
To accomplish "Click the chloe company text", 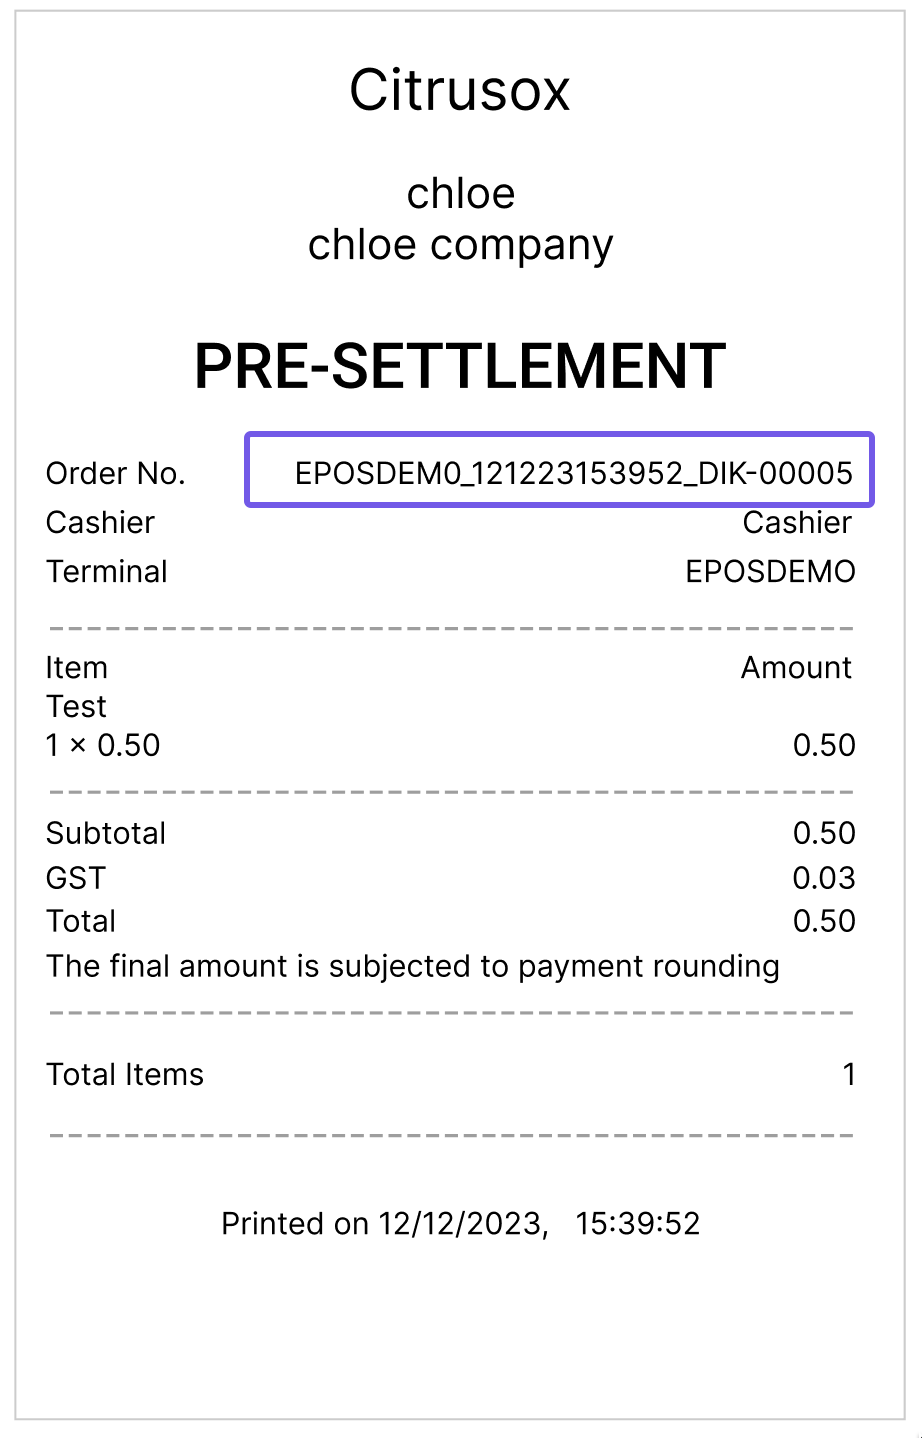I will pos(460,245).
